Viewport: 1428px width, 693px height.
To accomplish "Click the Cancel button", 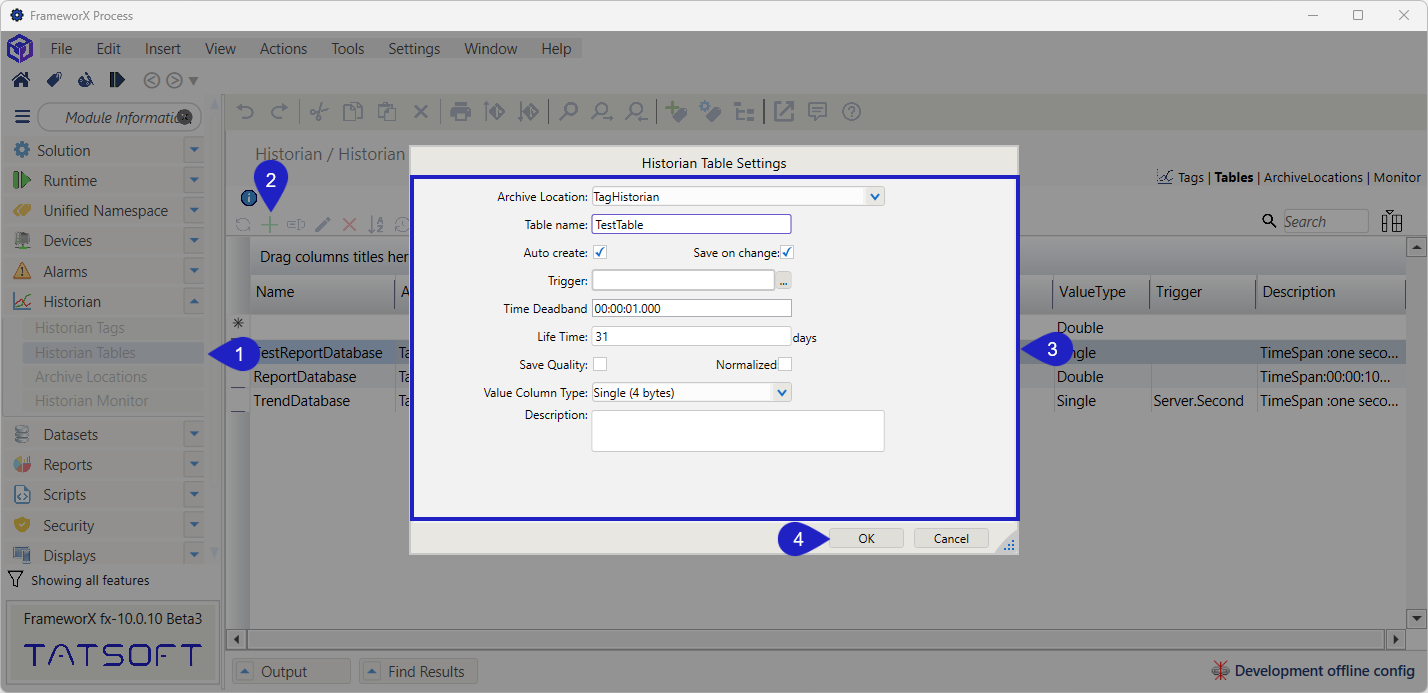I will [951, 538].
